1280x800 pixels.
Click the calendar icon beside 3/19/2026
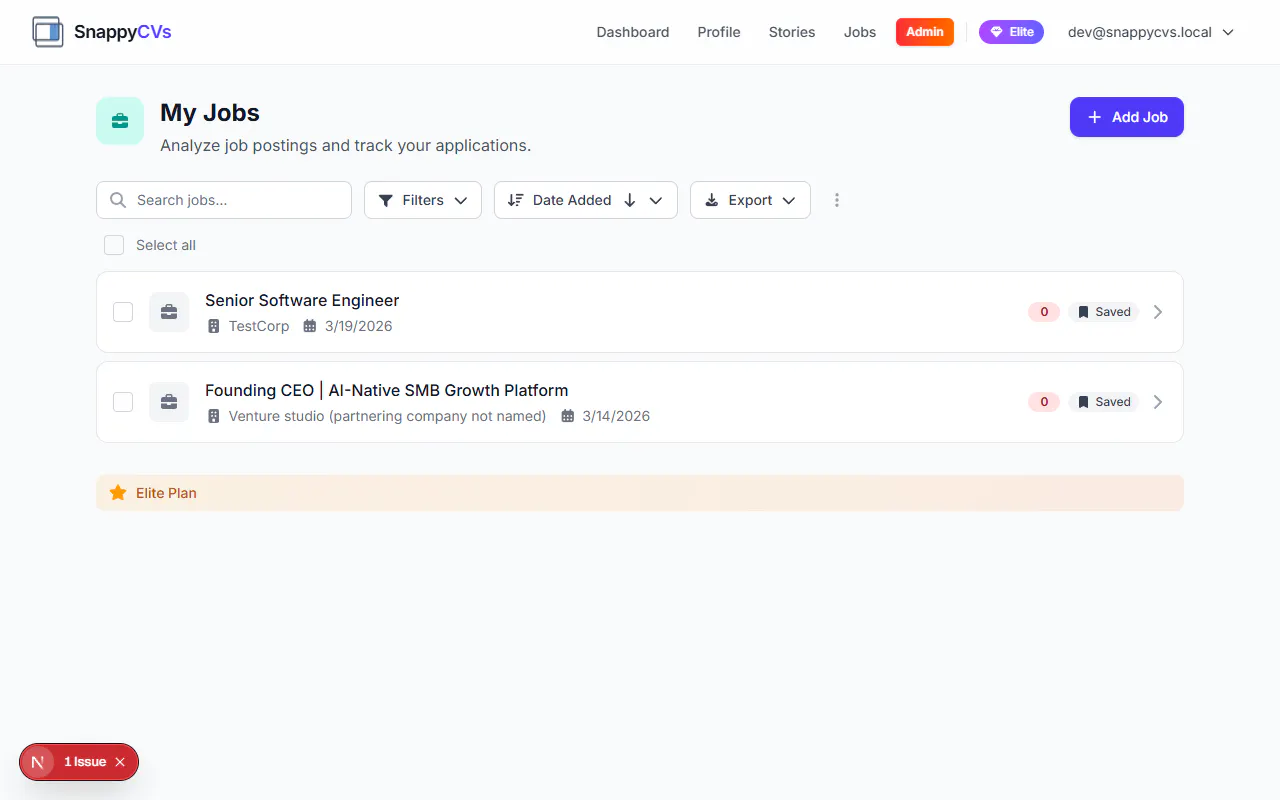point(310,326)
